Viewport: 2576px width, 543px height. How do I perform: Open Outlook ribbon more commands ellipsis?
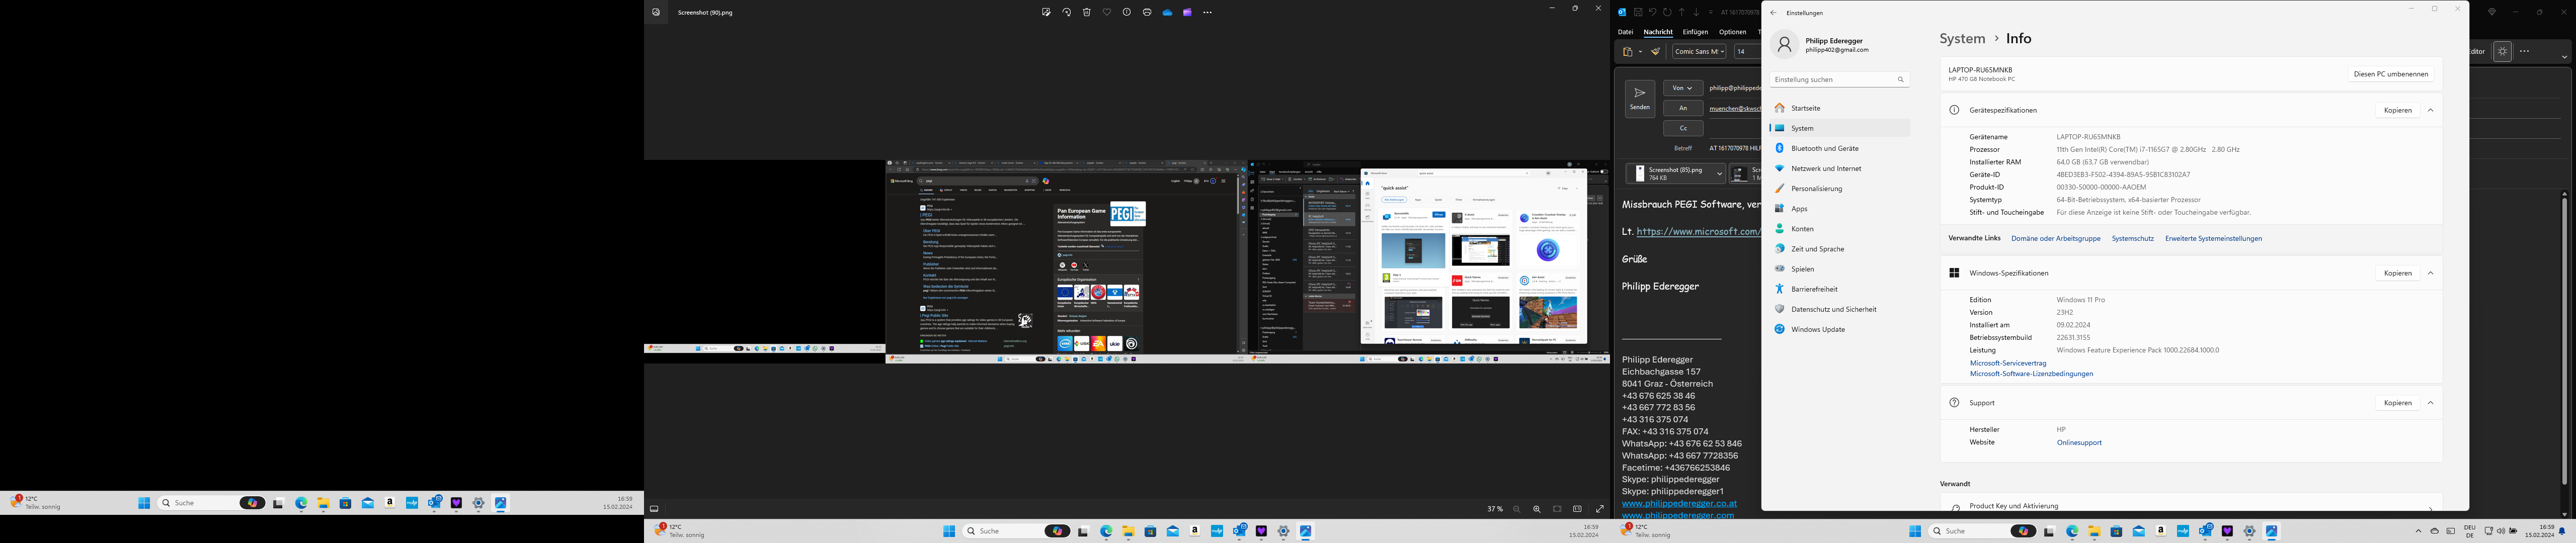click(x=2524, y=52)
